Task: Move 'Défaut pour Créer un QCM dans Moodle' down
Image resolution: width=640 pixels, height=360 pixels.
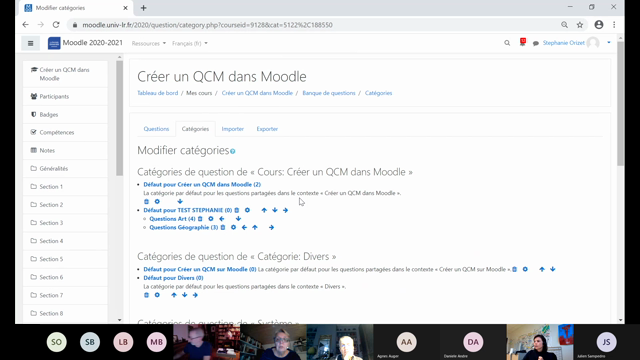Action: pyautogui.click(x=180, y=202)
